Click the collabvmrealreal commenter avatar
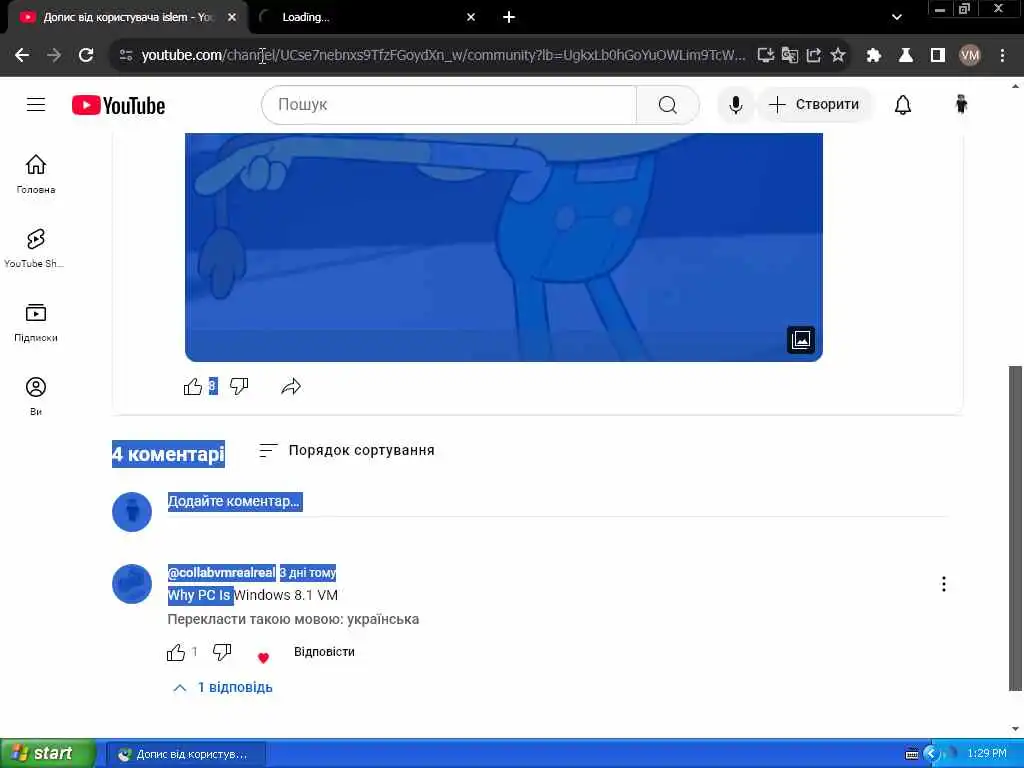The width and height of the screenshot is (1024, 768). 132,584
